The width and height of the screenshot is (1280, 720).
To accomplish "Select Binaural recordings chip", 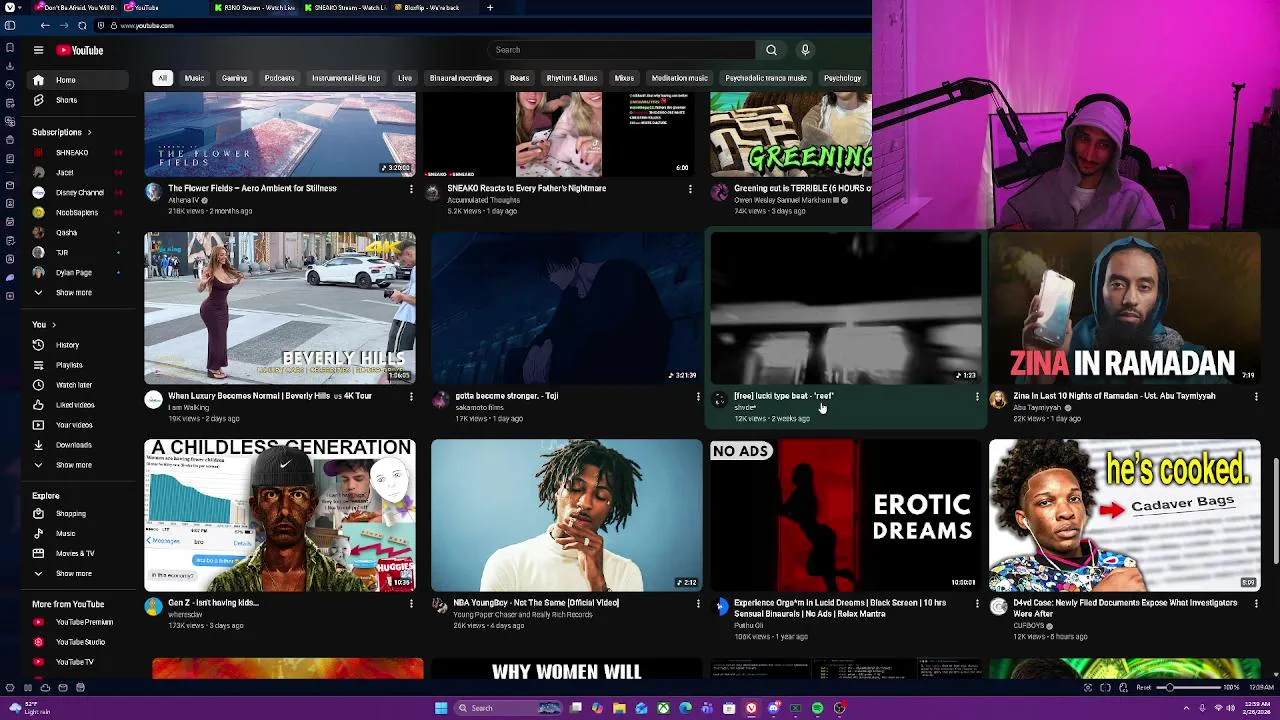I will click(x=461, y=78).
